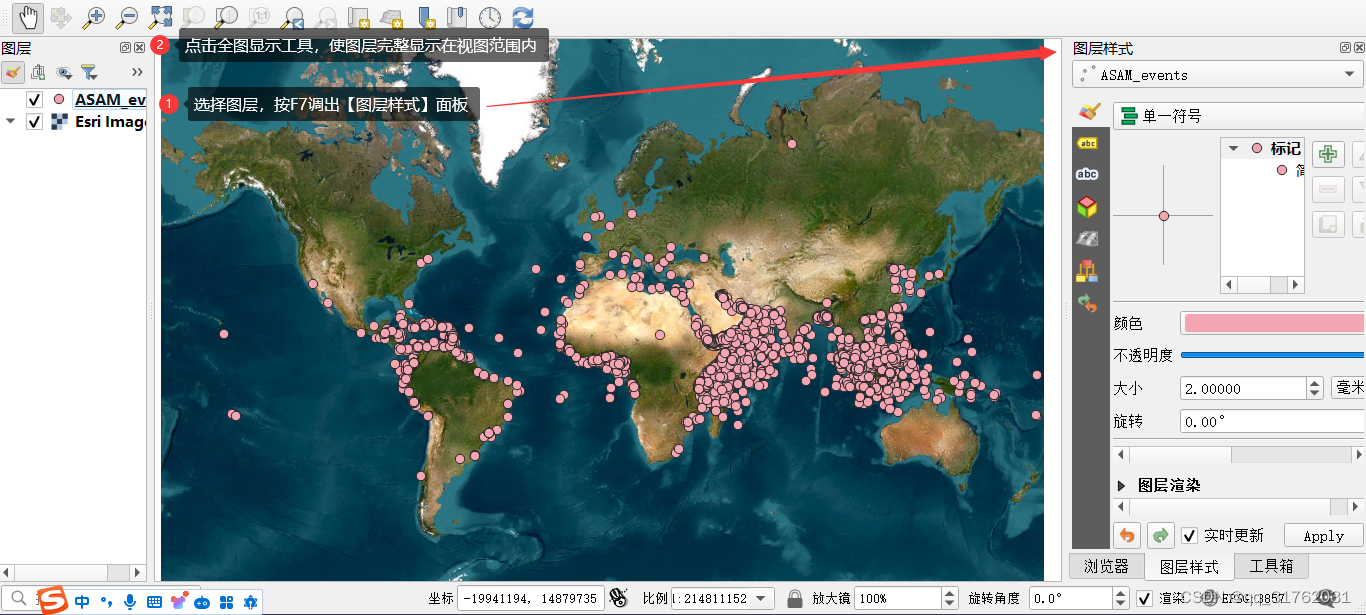
Task: Select the History green arrow tab icon
Action: coord(1087,303)
